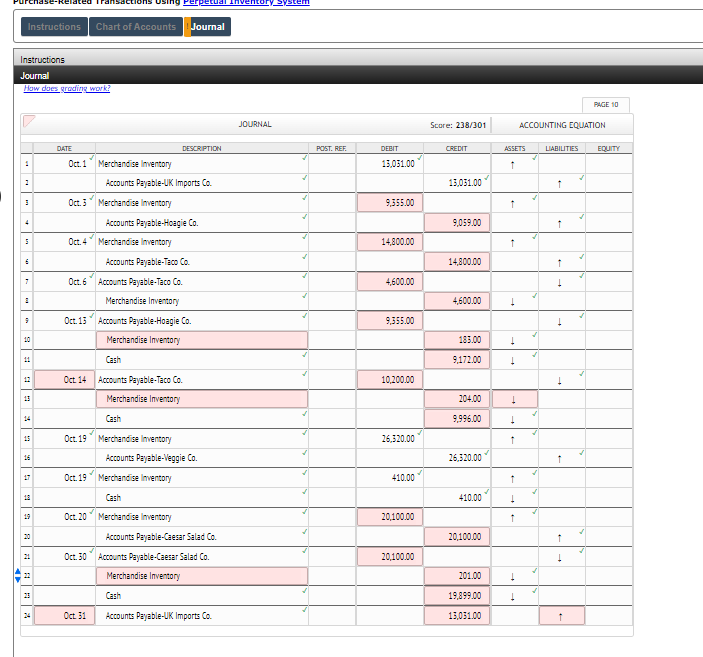Click the pink corner flag icon in journal
Screen dimensions: 703x657
pos(29,121)
